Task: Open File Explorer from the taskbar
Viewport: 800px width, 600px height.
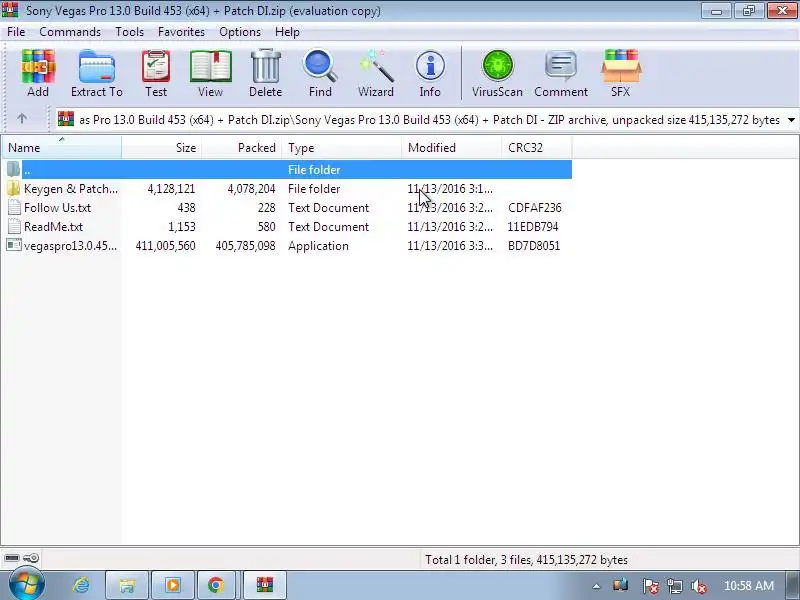Action: (127, 585)
